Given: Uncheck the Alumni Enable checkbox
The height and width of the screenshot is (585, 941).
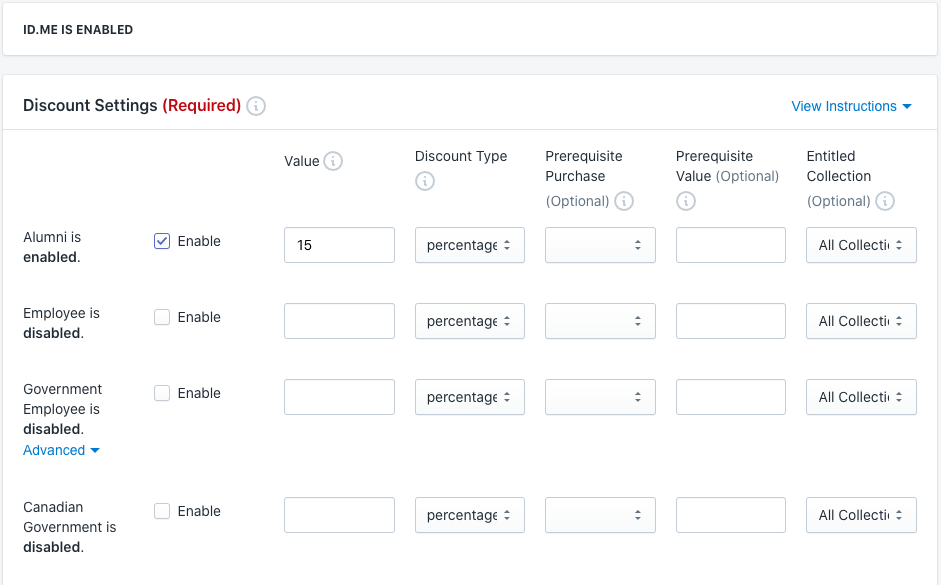Looking at the screenshot, I should pyautogui.click(x=162, y=241).
